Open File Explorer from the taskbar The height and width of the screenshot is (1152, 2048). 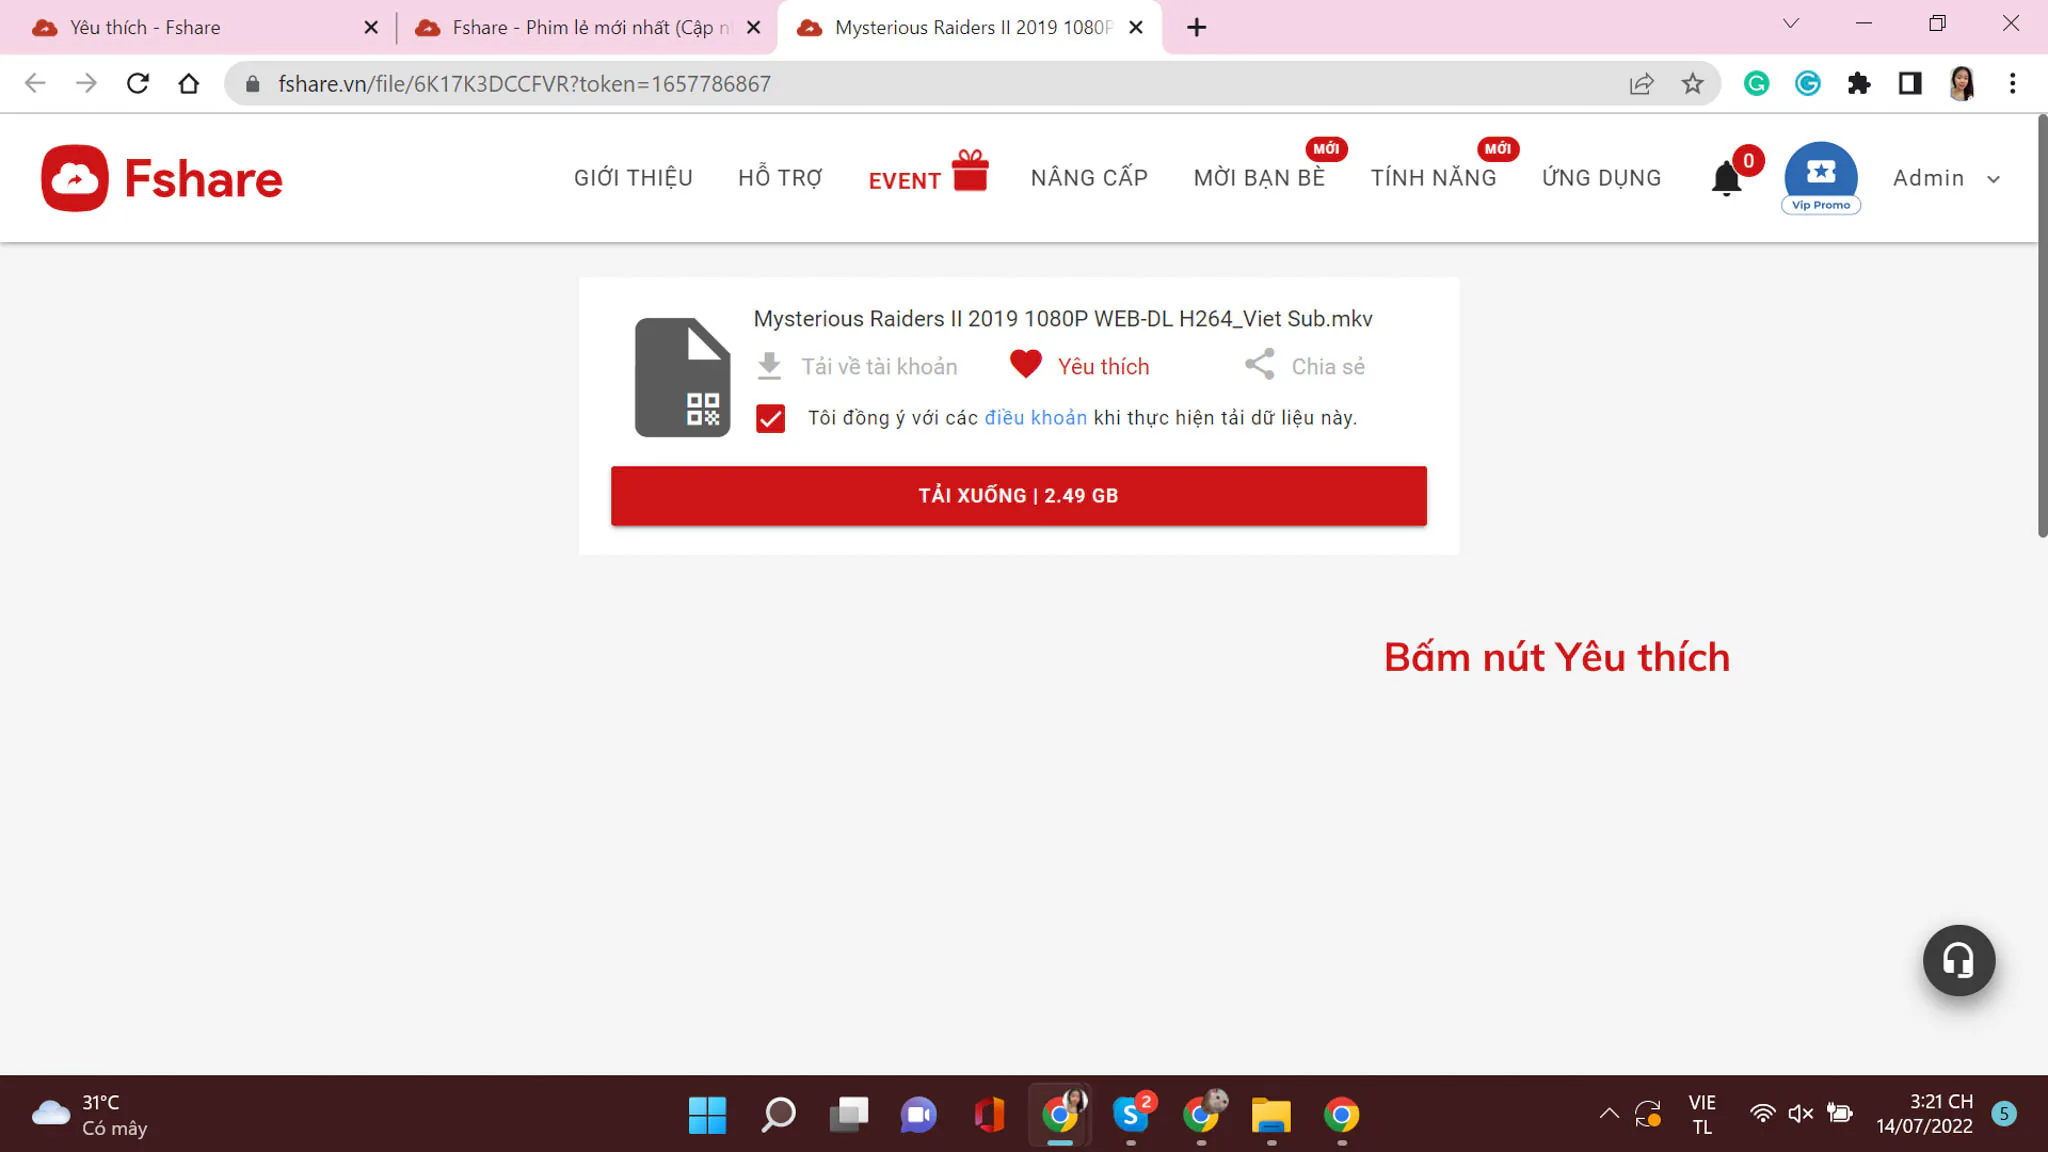(x=1271, y=1114)
